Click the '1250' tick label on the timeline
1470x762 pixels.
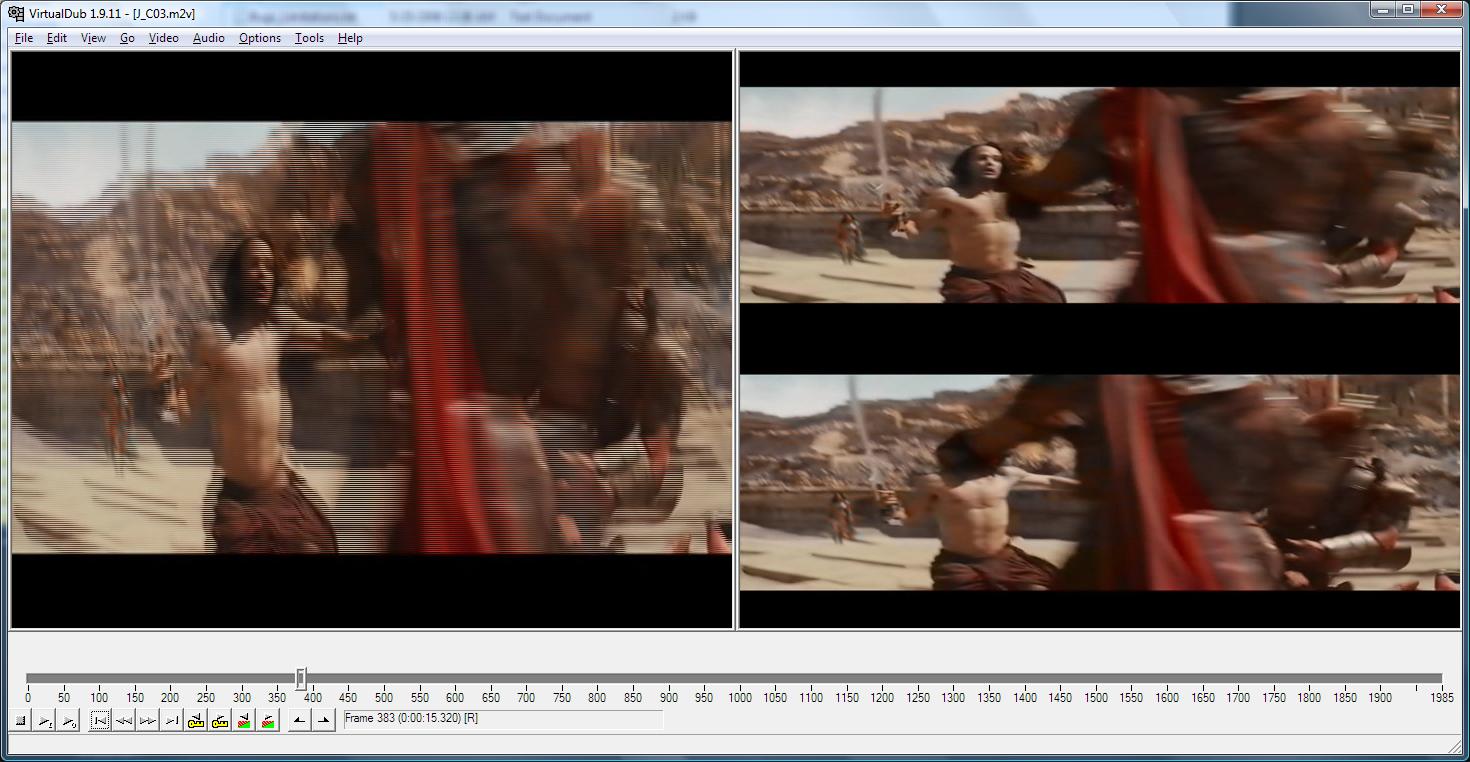918,698
